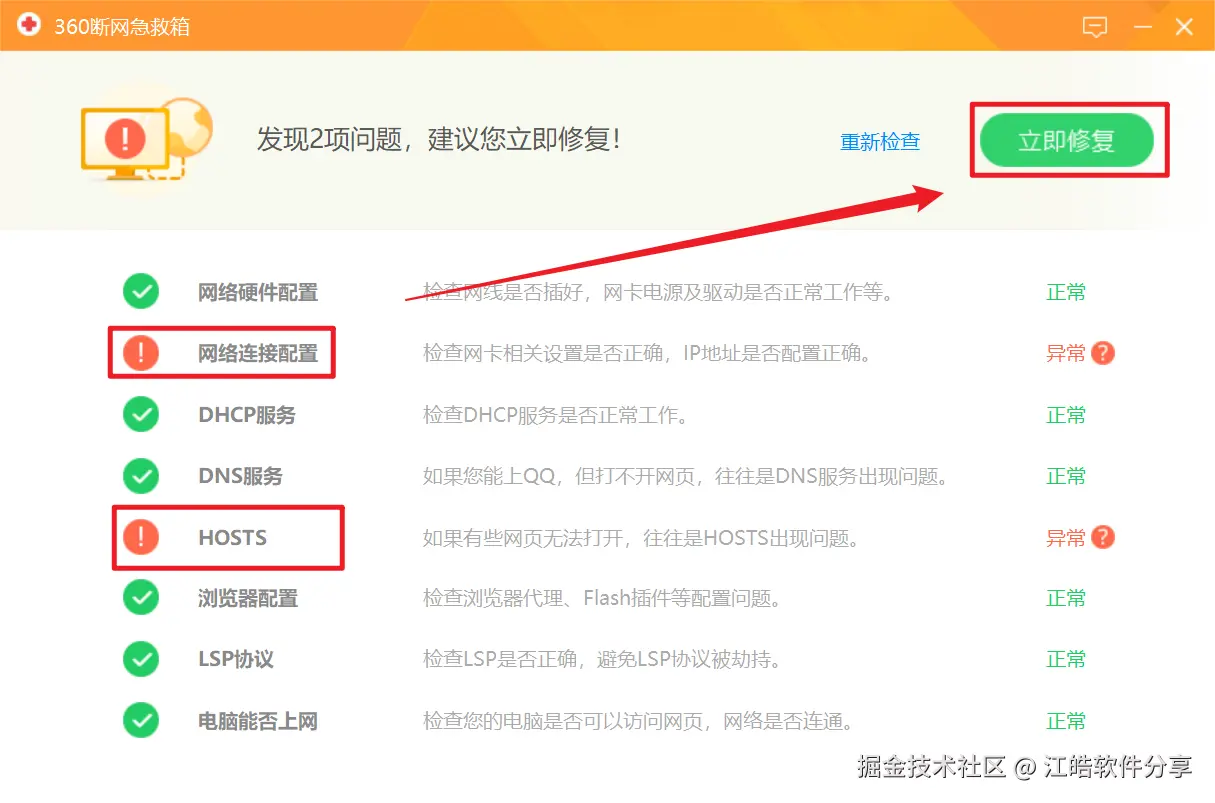Click the 正常 status for LSP协议

click(x=1066, y=659)
